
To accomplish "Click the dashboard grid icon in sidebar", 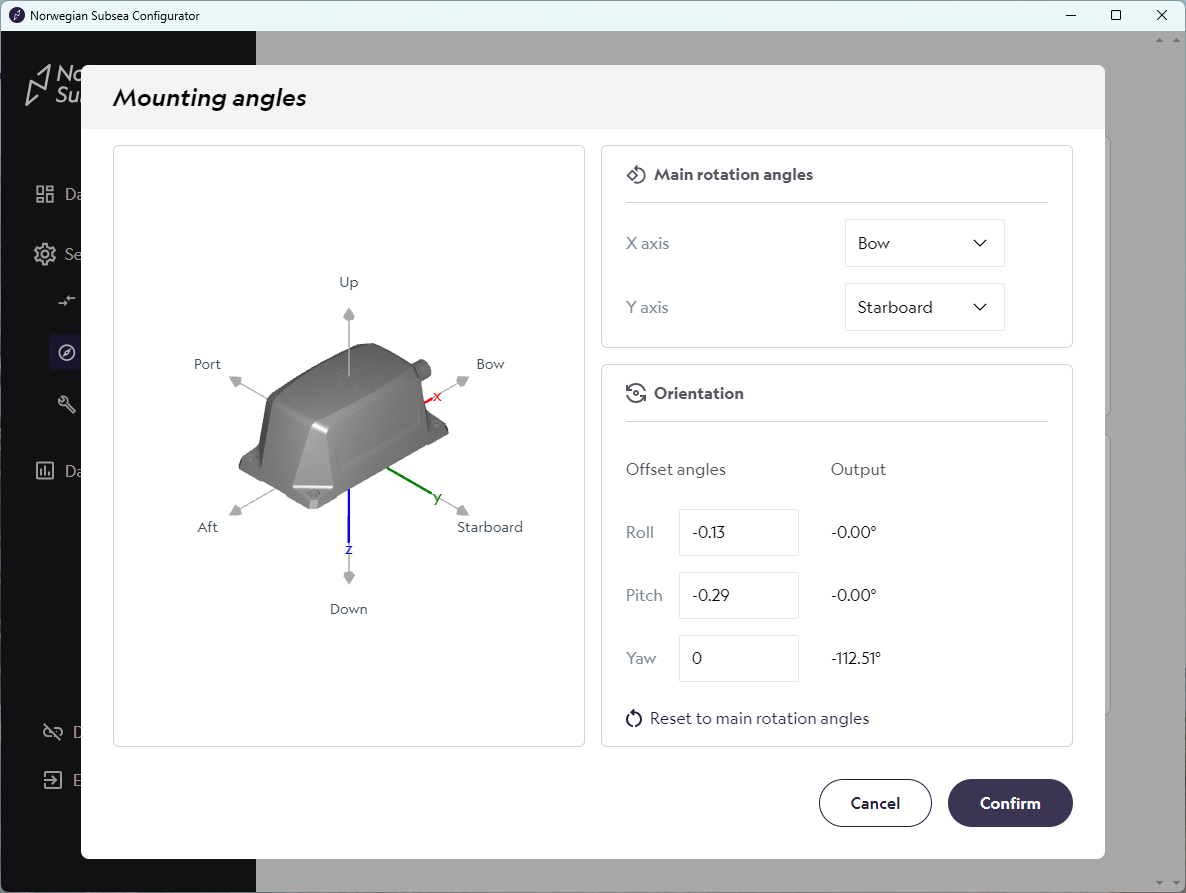I will 45,194.
